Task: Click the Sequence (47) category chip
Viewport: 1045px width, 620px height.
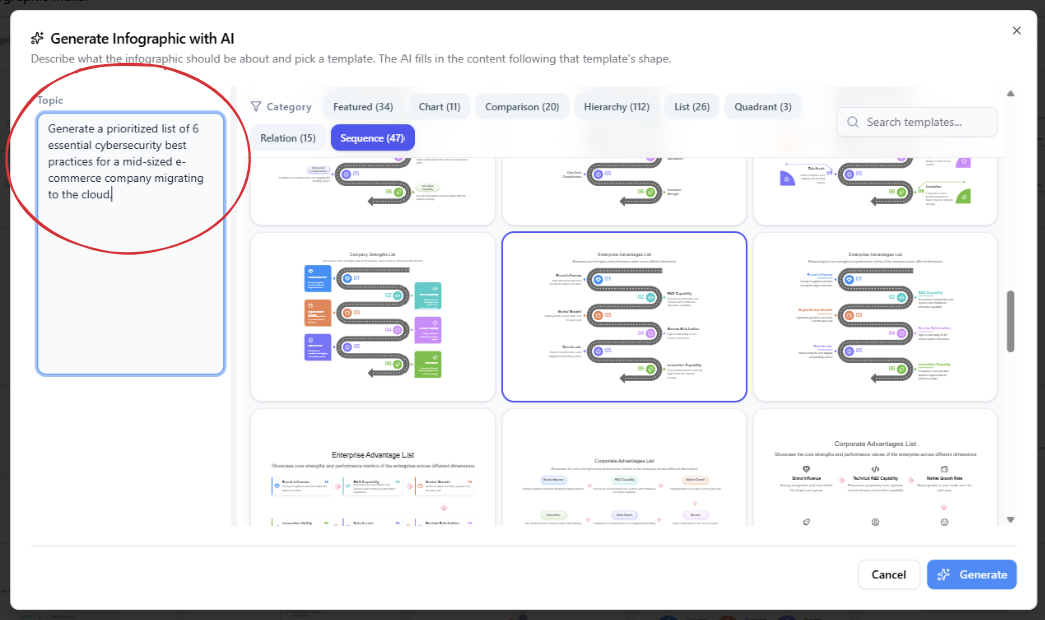Action: [x=373, y=138]
